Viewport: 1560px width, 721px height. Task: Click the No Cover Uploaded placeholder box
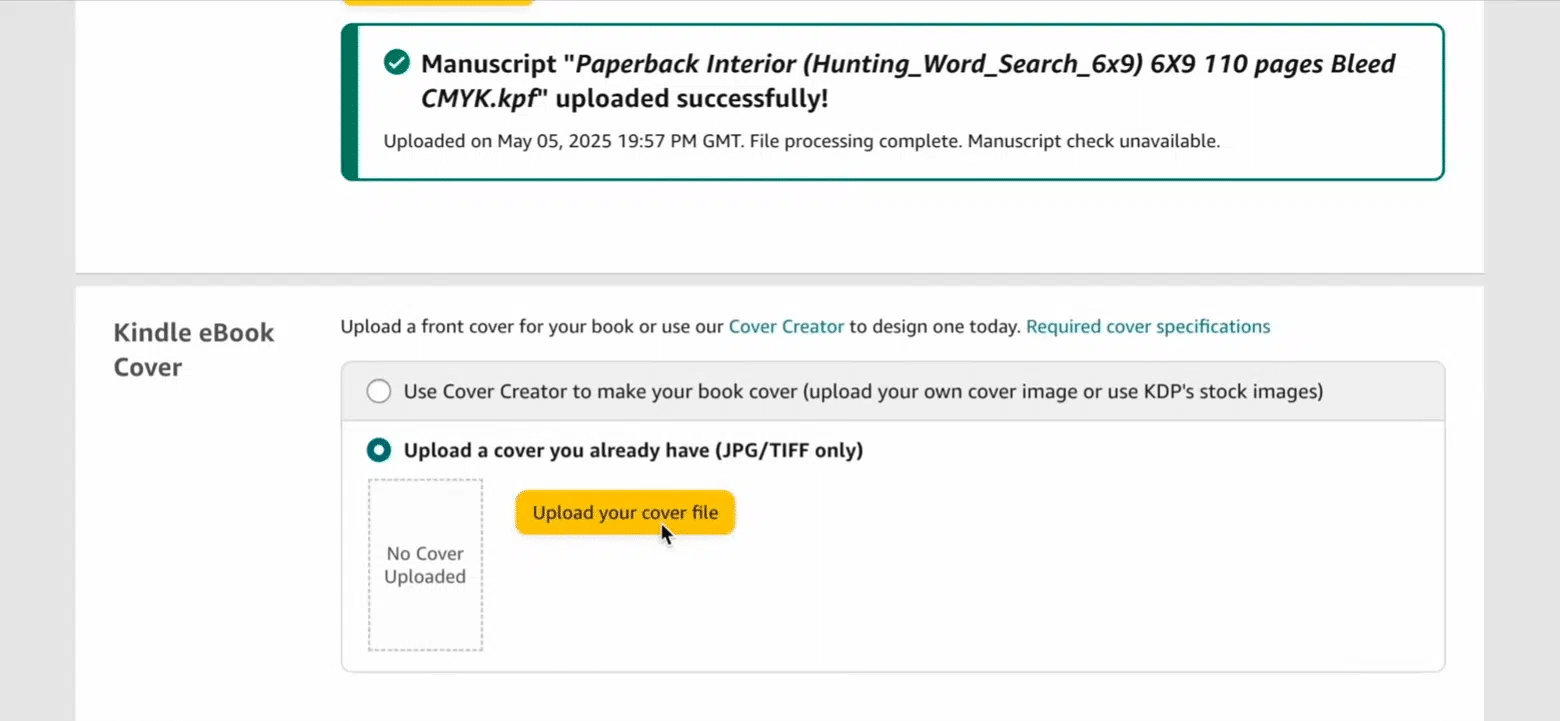pos(425,565)
